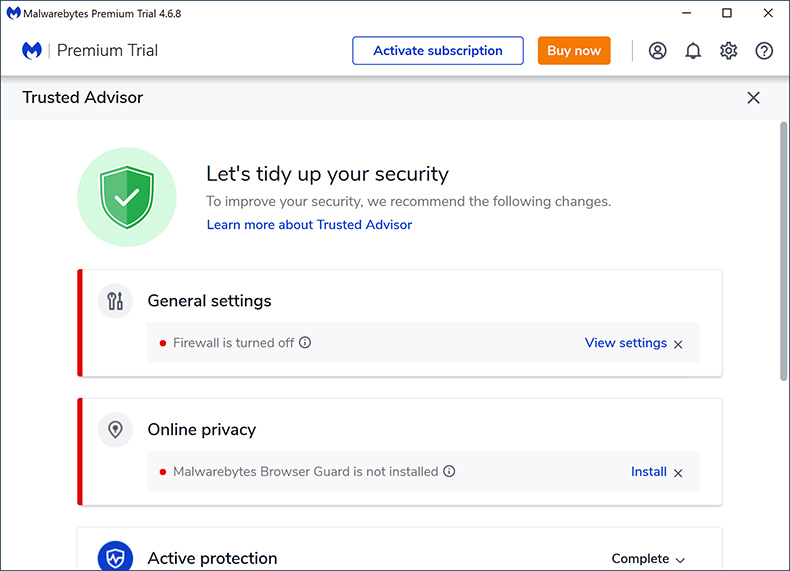Click the 'Online privacy' heading

[202, 429]
